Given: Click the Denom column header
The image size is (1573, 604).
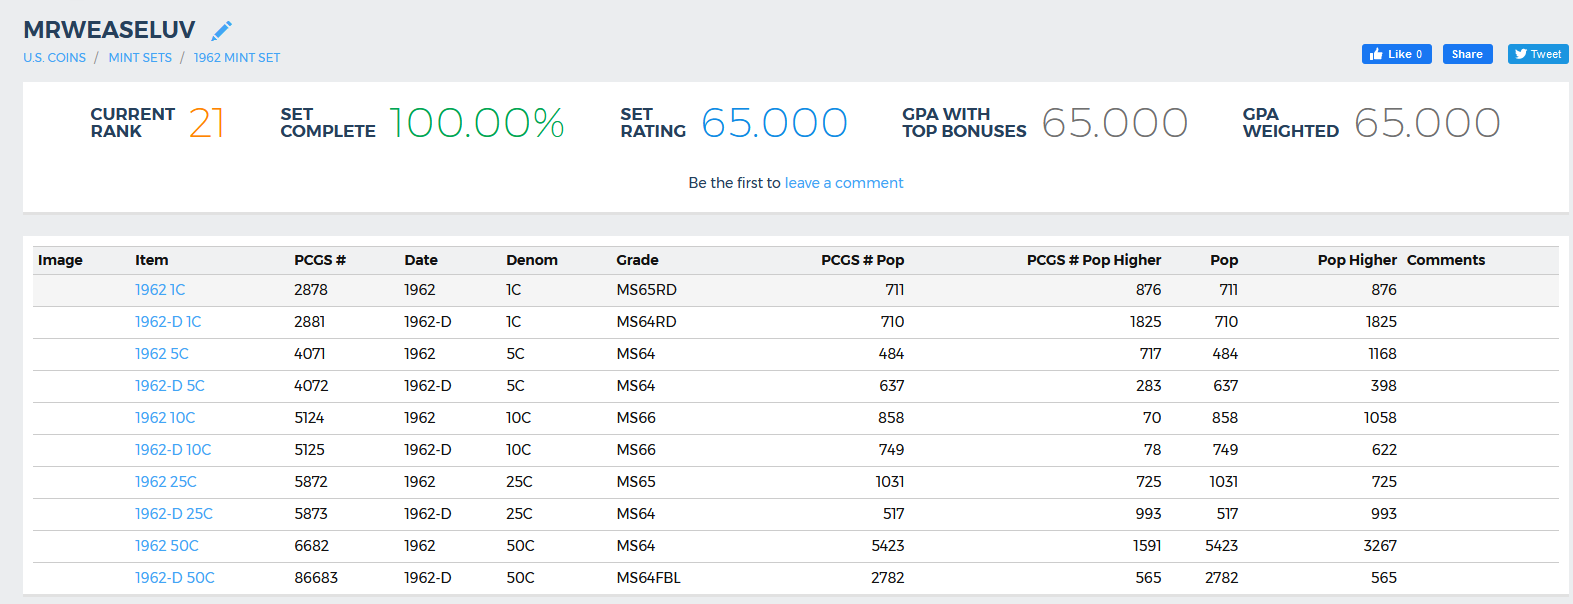Looking at the screenshot, I should pos(532,260).
